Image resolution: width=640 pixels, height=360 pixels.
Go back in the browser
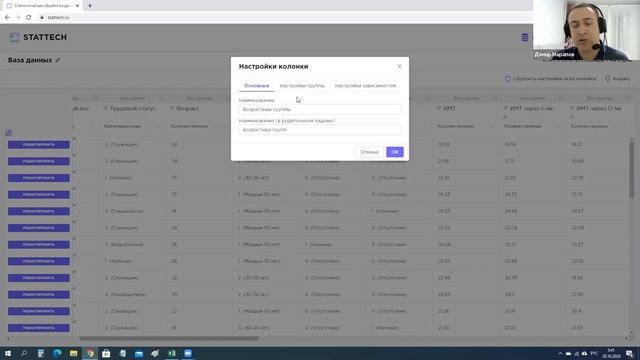tap(7, 18)
